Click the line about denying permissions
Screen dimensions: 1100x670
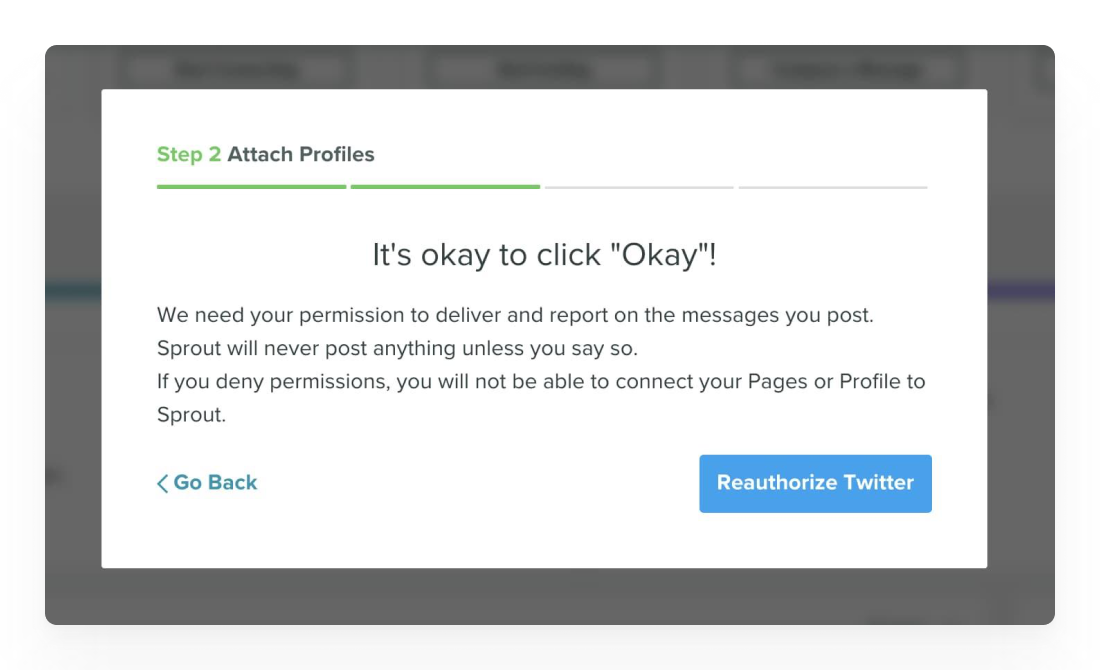coord(540,381)
